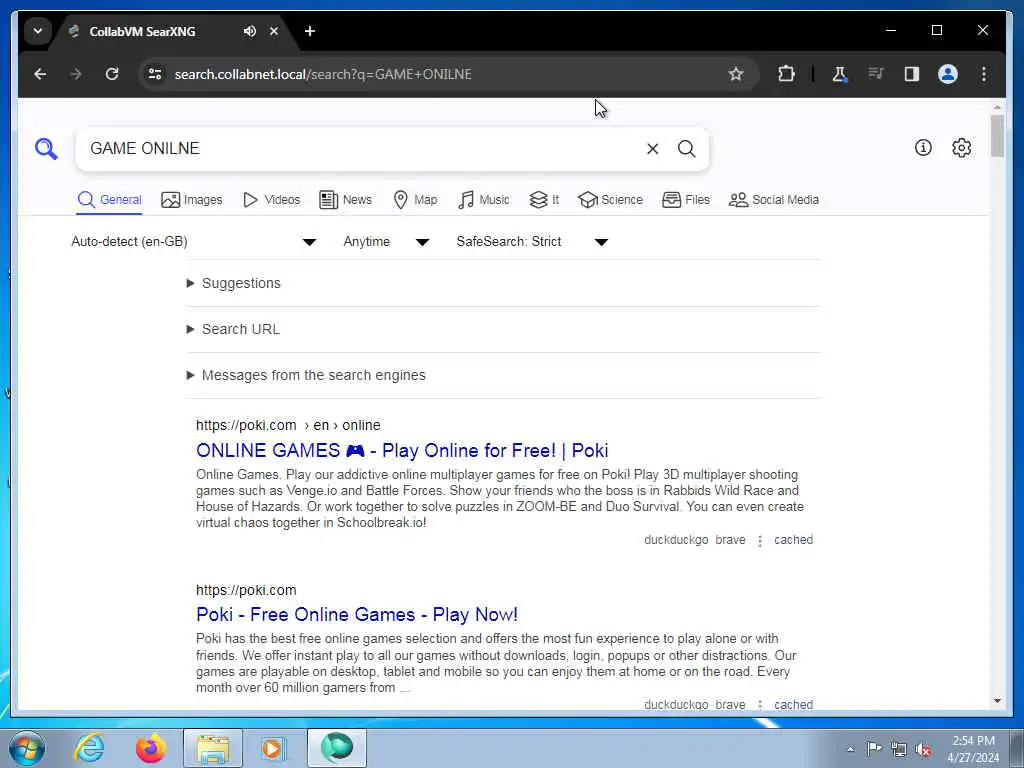Toggle the browser side panel
1024x768 pixels.
pos(912,74)
